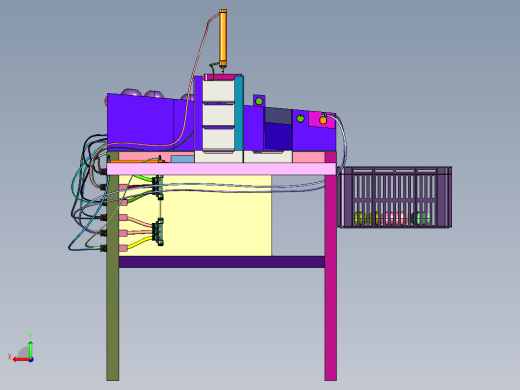Select the light pink tabletop slab
Viewport: 520px width, 390px height.
[221, 169]
